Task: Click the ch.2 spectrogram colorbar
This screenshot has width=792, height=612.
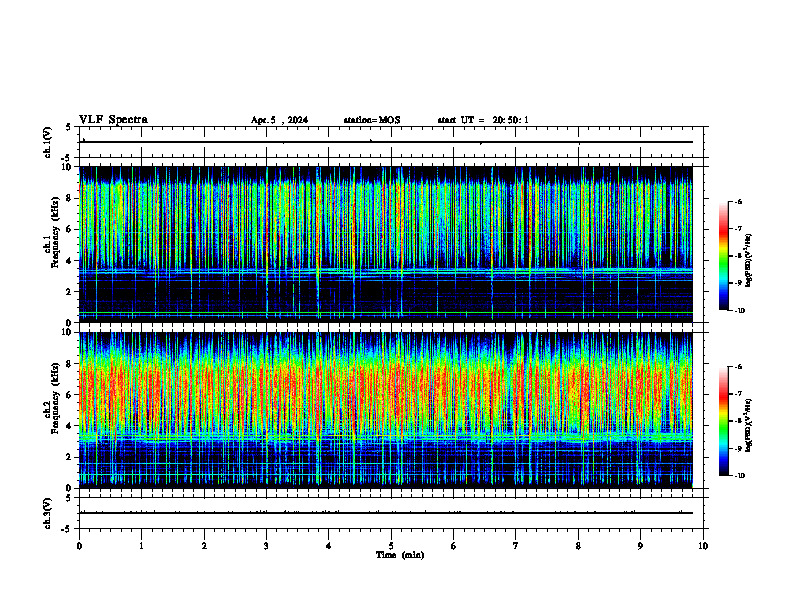Action: [723, 421]
